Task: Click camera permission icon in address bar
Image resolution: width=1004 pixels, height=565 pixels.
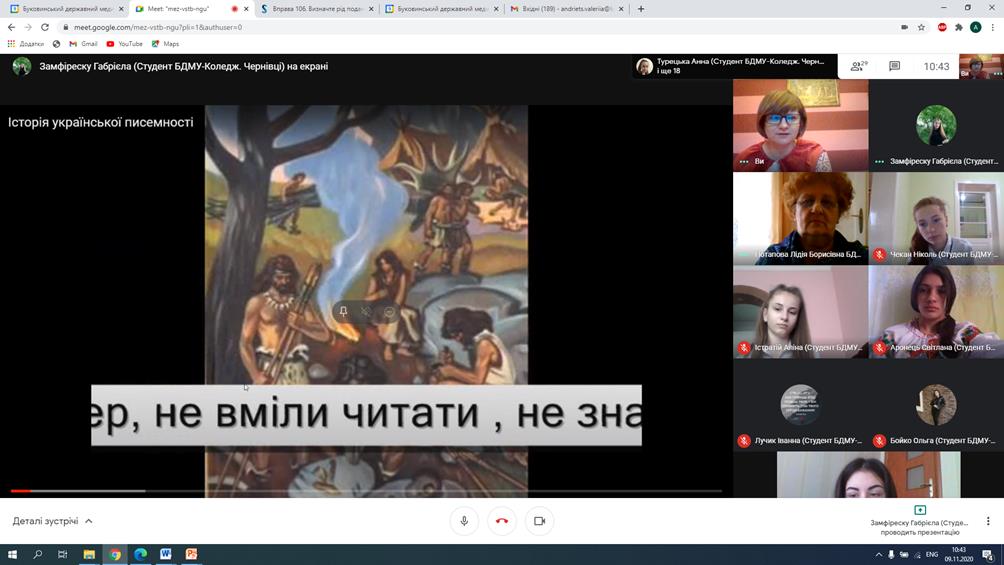Action: (904, 27)
